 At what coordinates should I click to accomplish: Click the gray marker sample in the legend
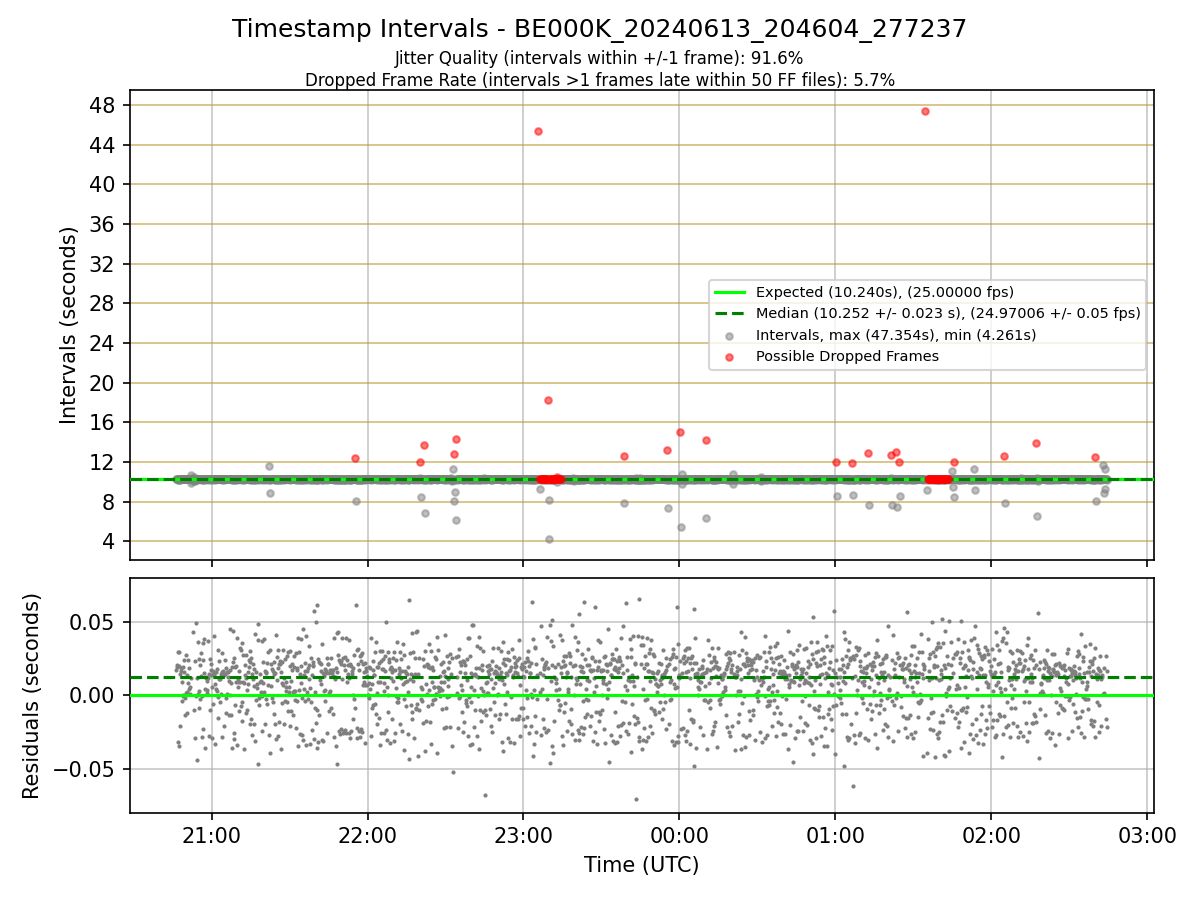[730, 336]
